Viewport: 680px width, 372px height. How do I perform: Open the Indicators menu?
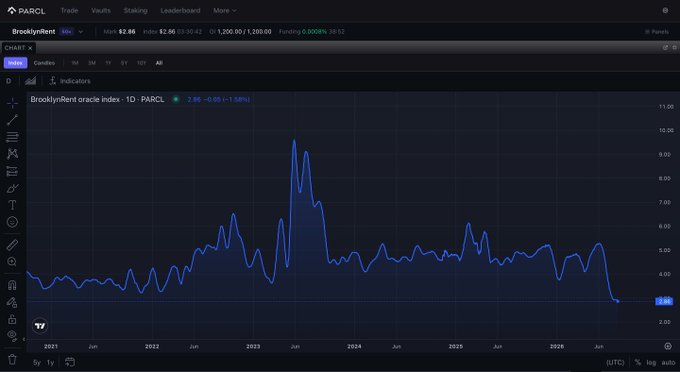(x=69, y=81)
